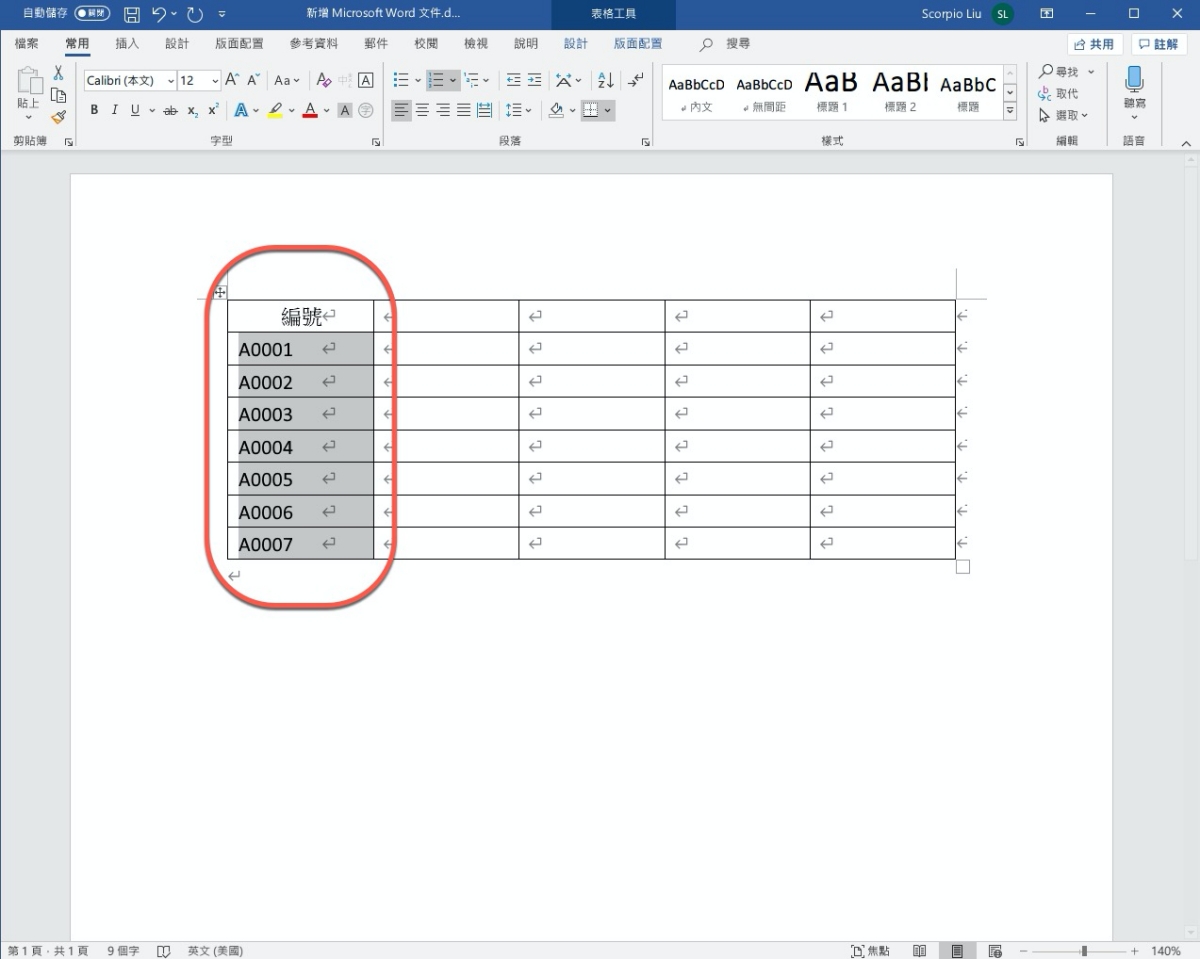Open the 插入 ribbon tab
Screen dimensions: 1200x959
pos(127,44)
